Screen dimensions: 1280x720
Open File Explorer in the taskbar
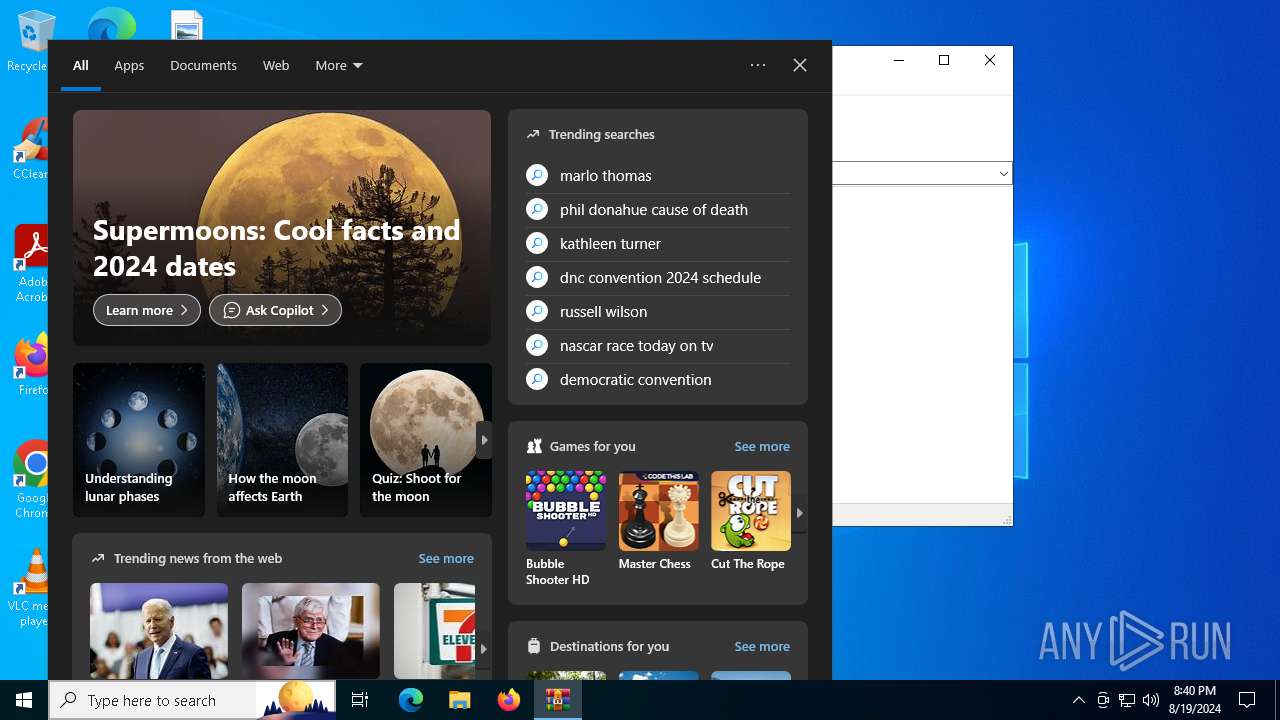coord(459,700)
